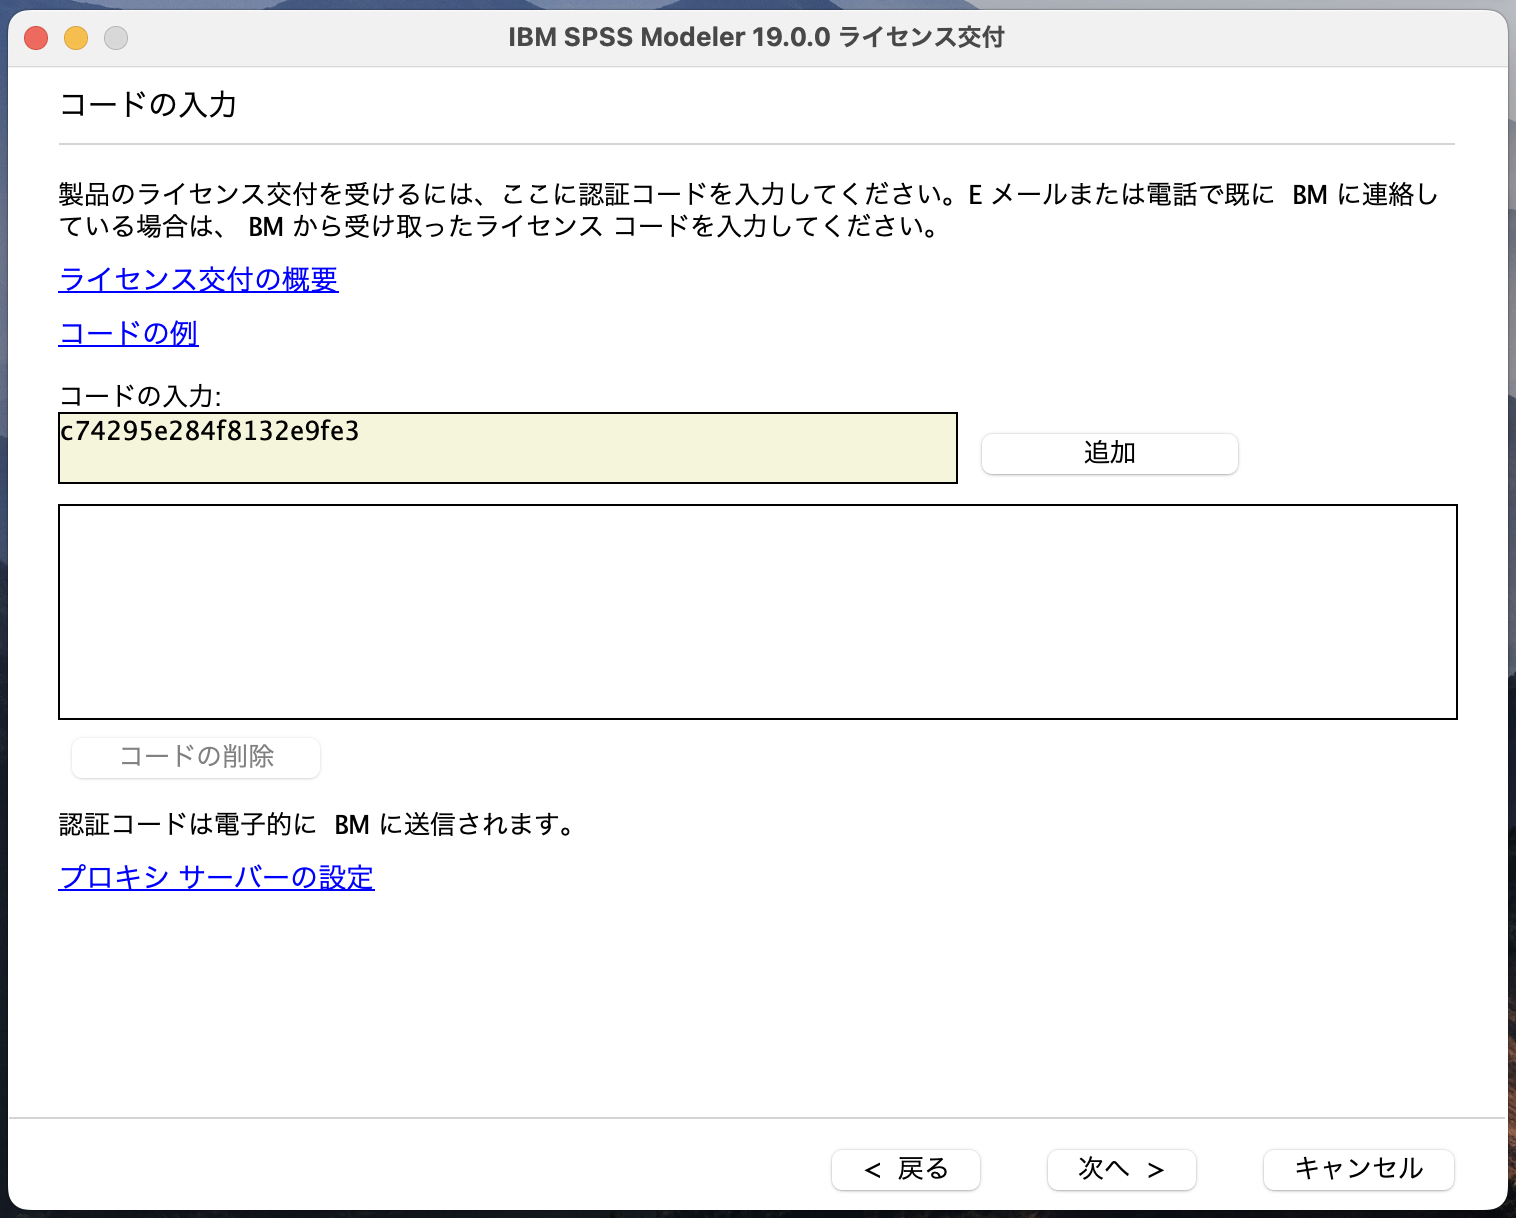The height and width of the screenshot is (1218, 1516).
Task: Click inside the empty added codes list box
Action: [x=758, y=612]
